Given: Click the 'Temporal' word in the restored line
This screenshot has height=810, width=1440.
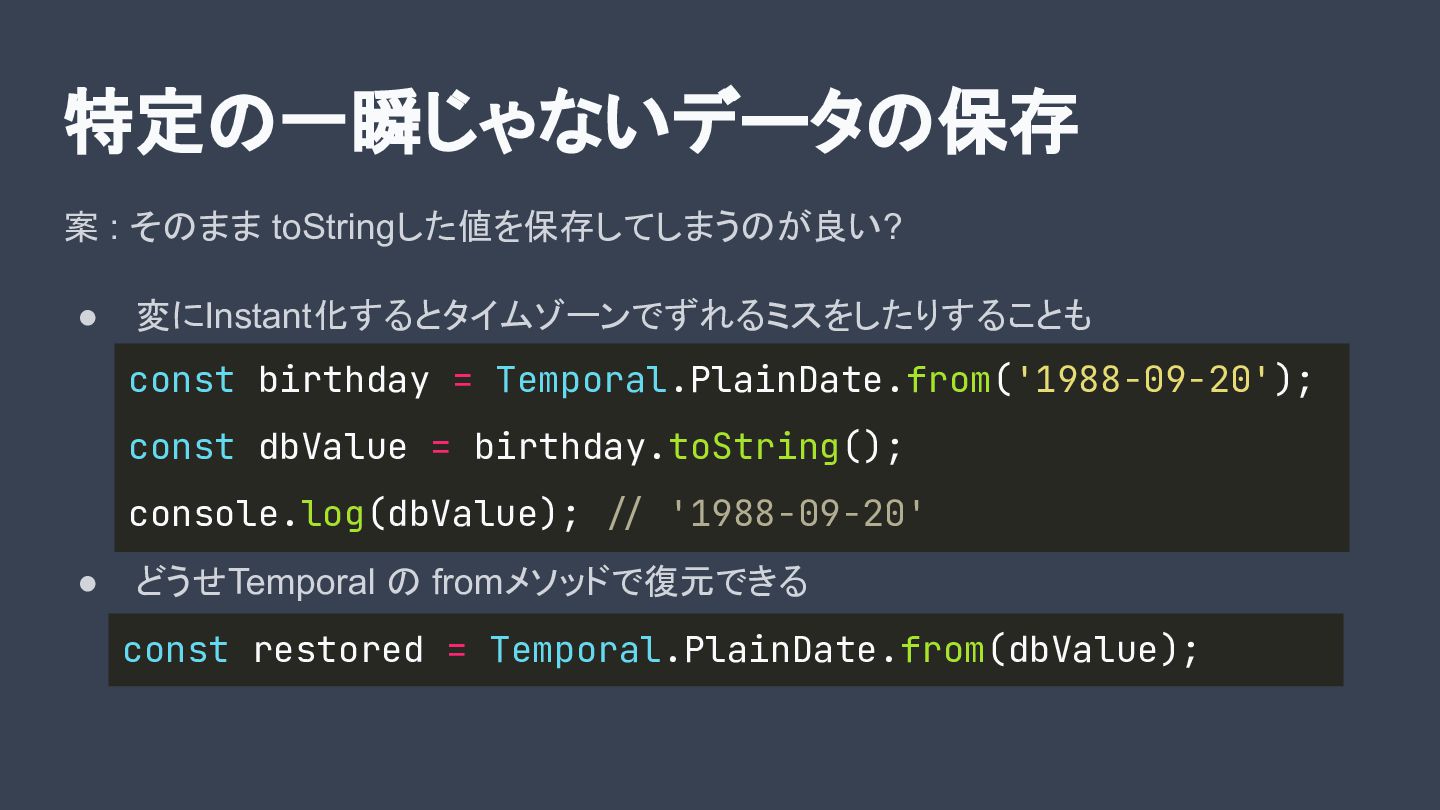Looking at the screenshot, I should tap(575, 650).
